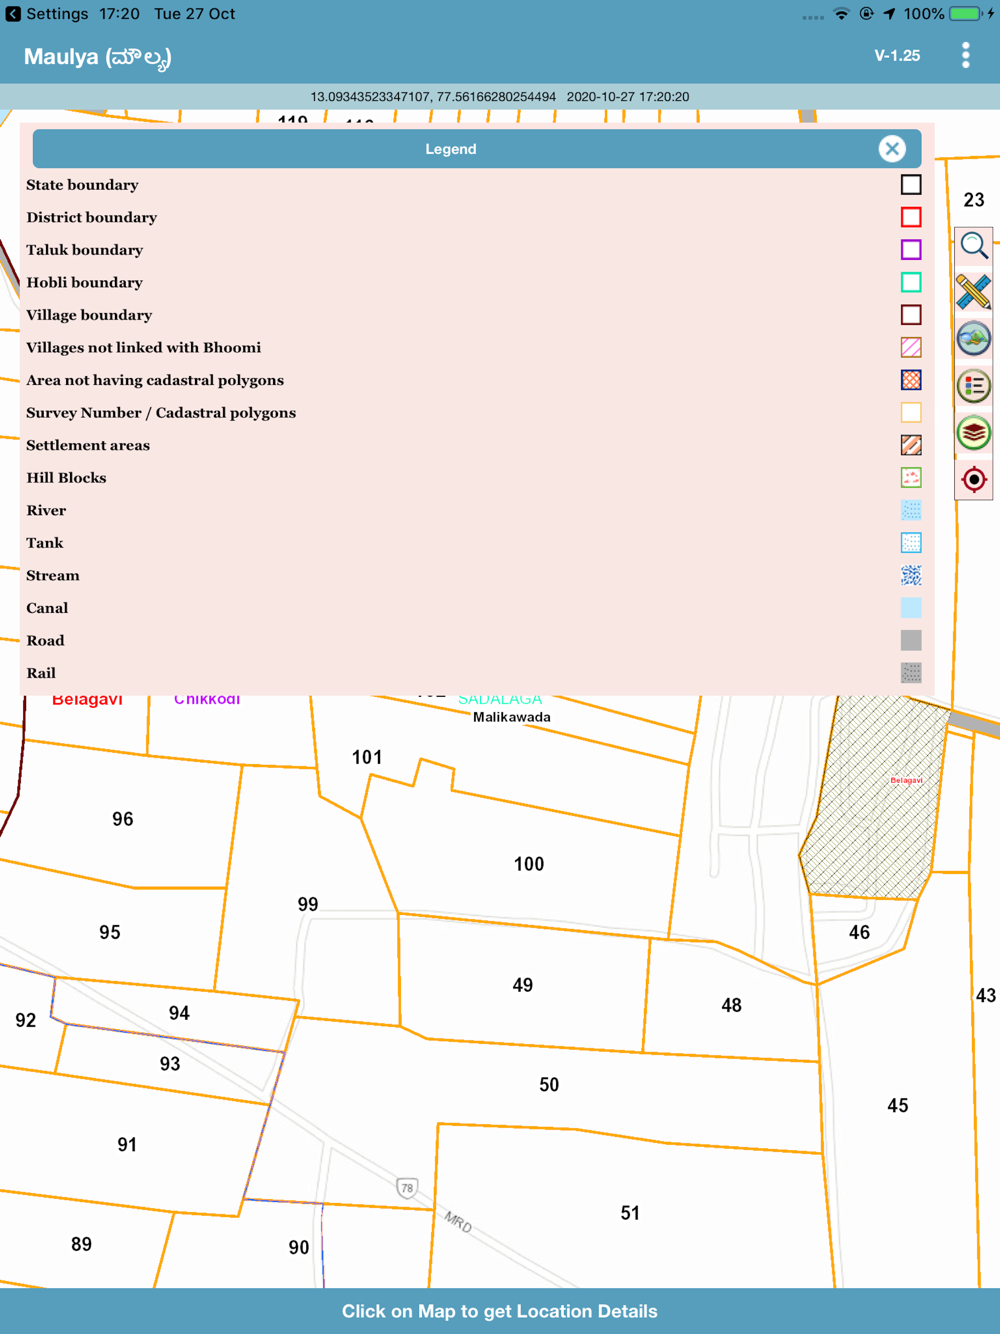The height and width of the screenshot is (1334, 1000).
Task: Tap the V-1.25 version label
Action: (897, 56)
